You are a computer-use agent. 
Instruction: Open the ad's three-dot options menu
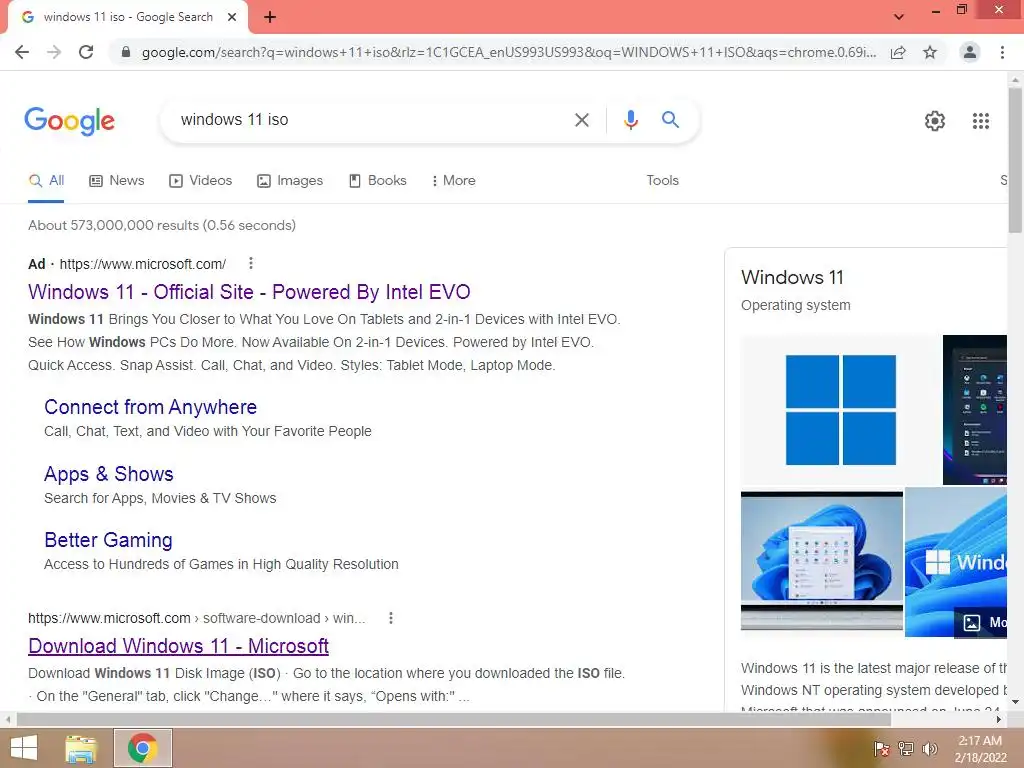pyautogui.click(x=251, y=263)
